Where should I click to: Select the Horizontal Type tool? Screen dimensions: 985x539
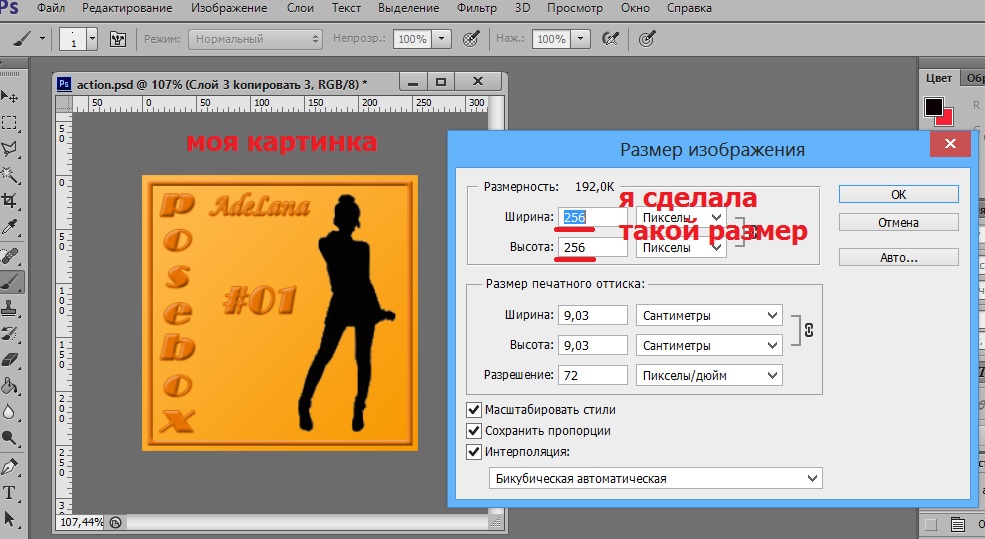(x=10, y=492)
